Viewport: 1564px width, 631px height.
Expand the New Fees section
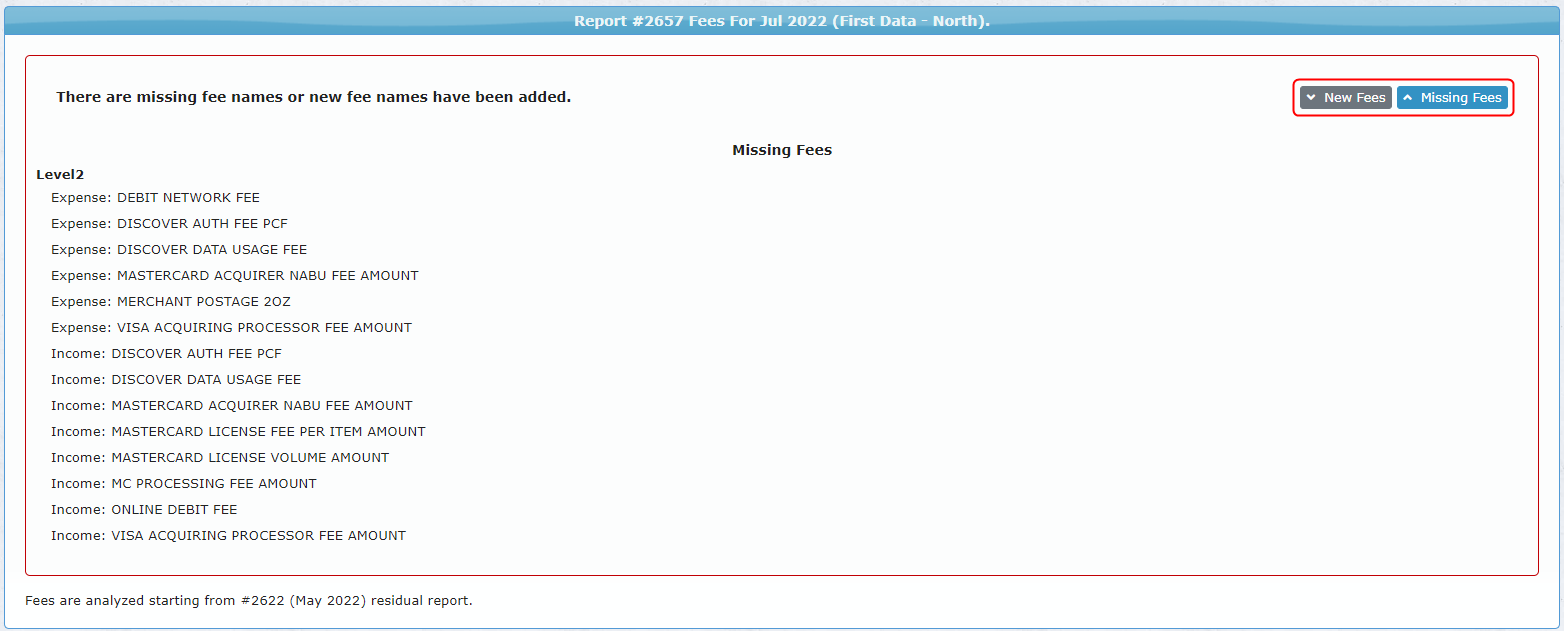(x=1345, y=97)
